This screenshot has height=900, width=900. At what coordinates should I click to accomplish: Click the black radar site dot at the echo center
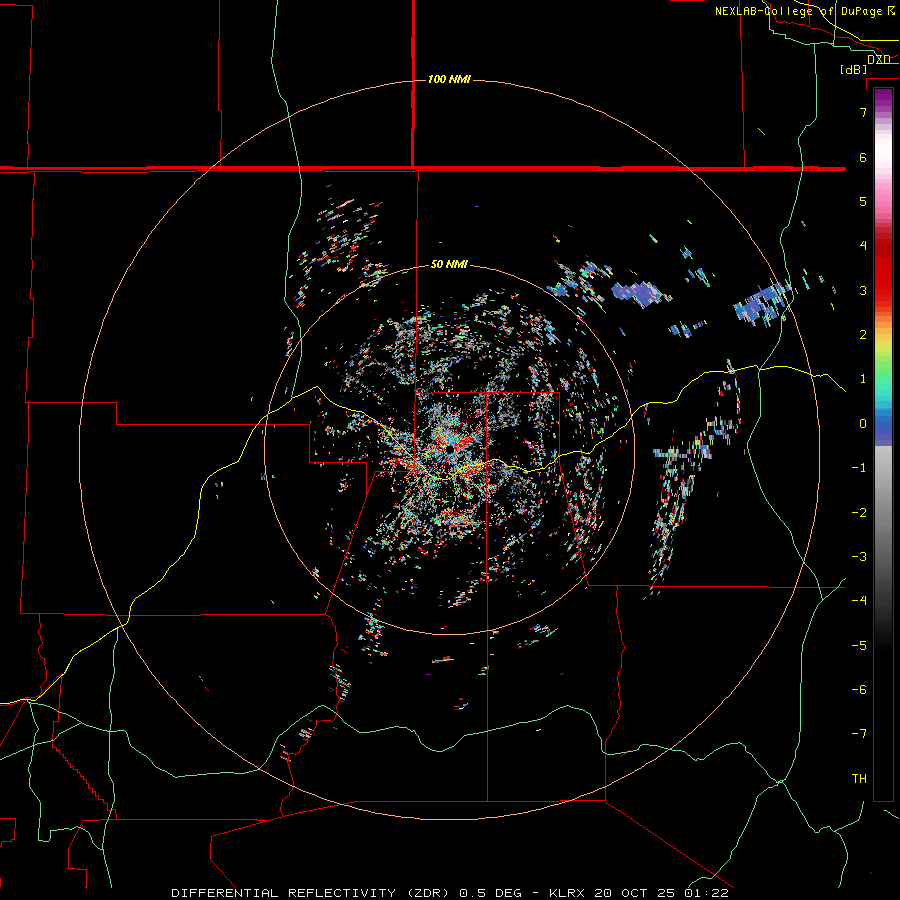[451, 448]
